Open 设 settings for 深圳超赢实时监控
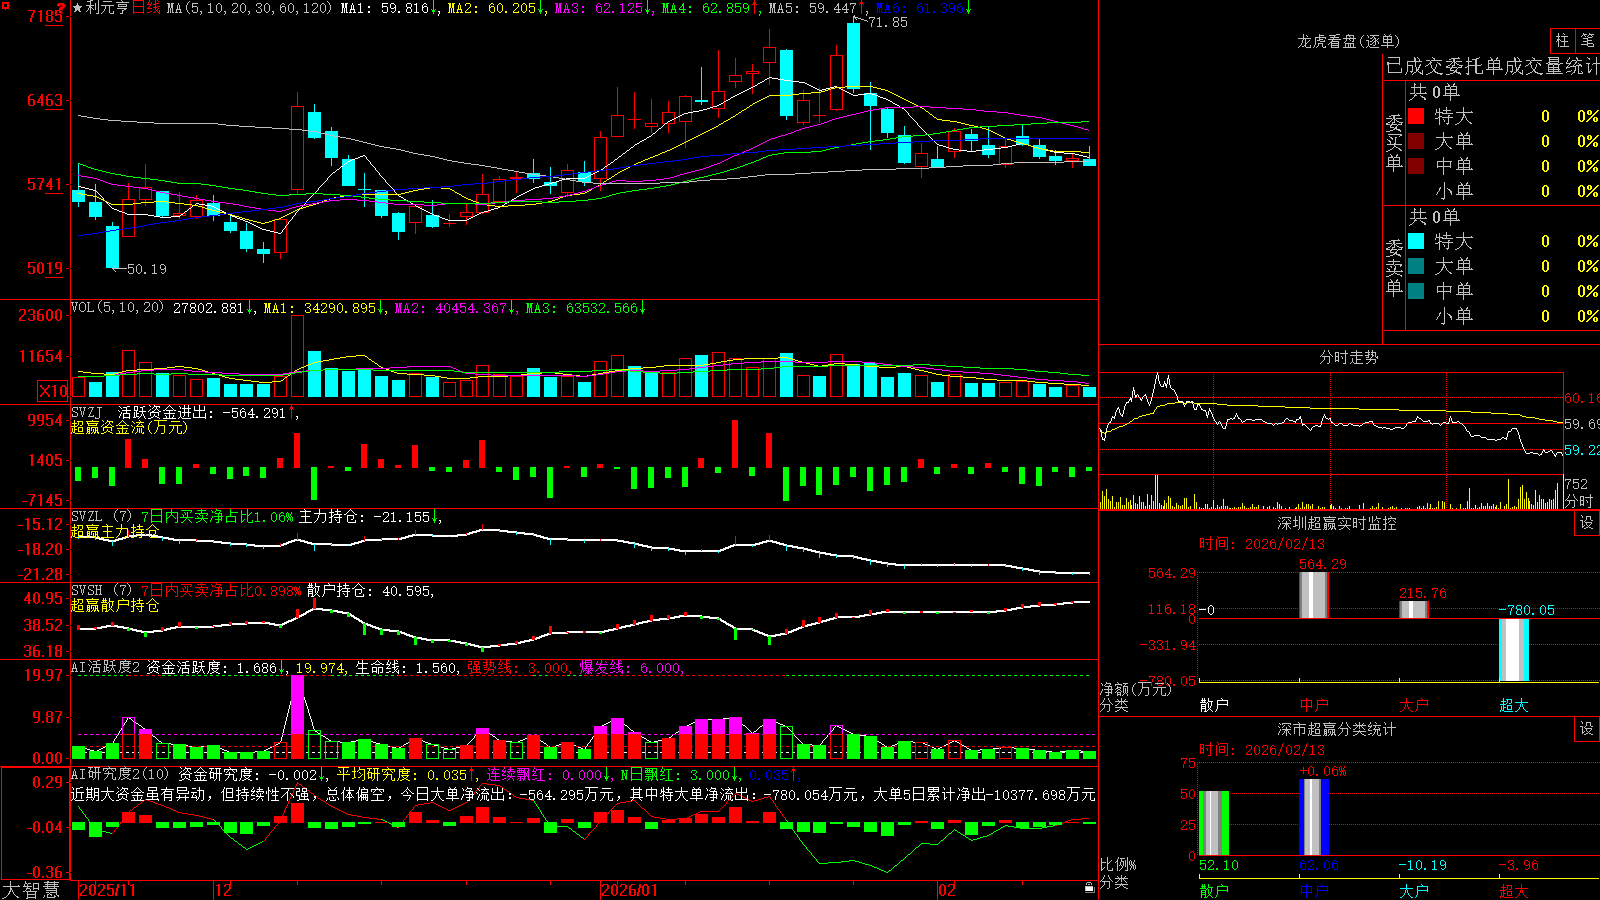This screenshot has width=1600, height=900. (x=1587, y=523)
